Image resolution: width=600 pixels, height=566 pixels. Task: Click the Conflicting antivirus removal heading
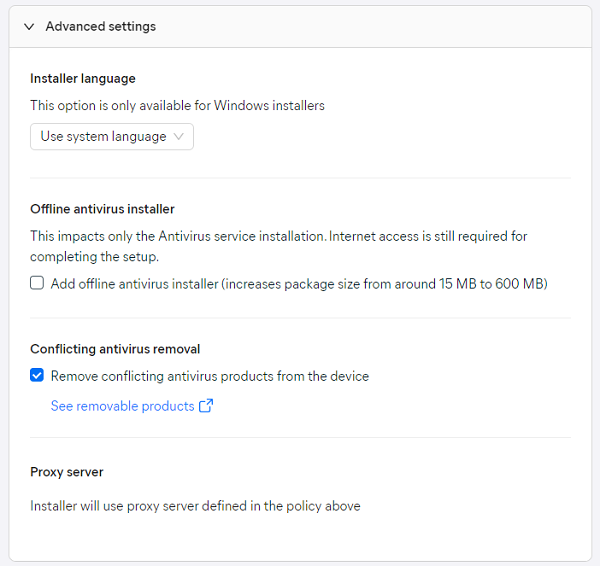(115, 349)
